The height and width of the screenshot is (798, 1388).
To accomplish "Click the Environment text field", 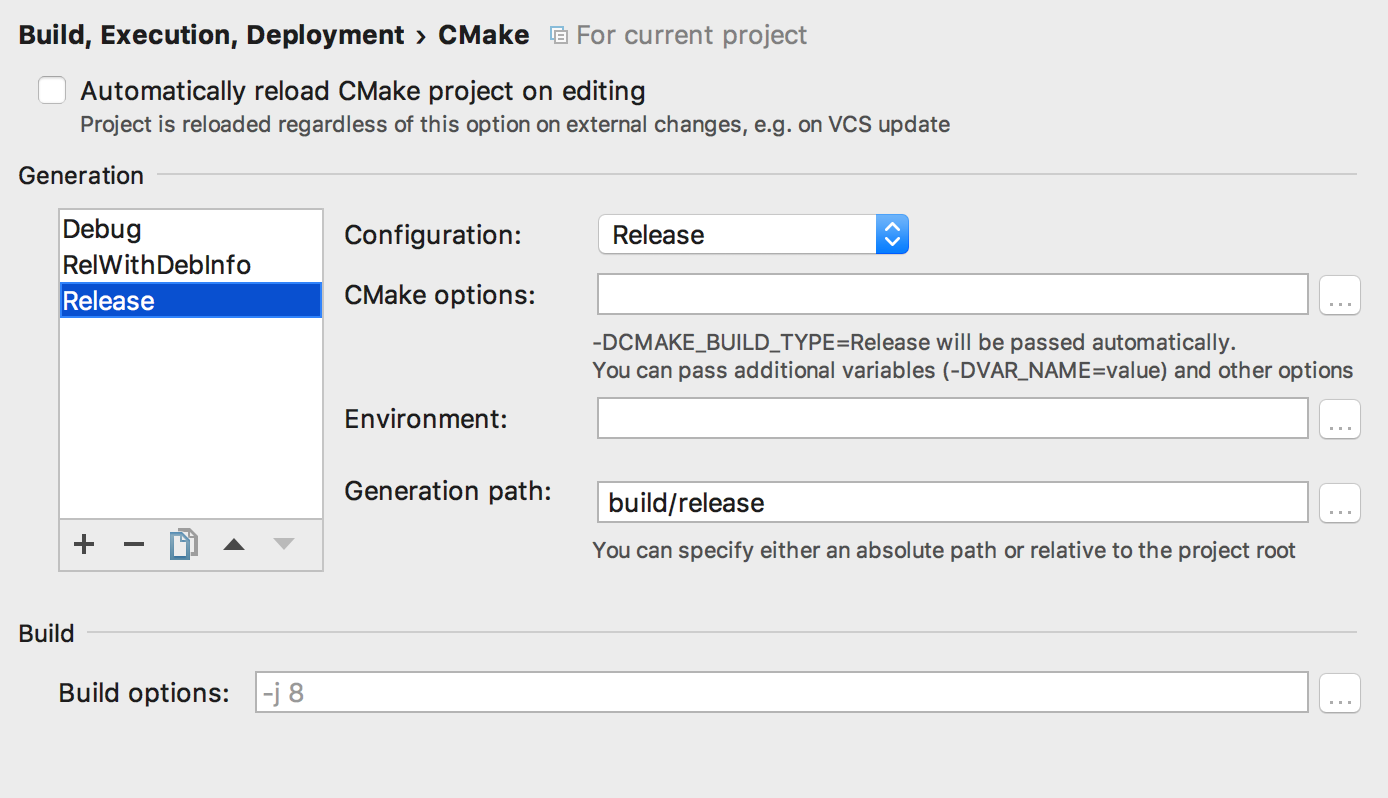I will [x=952, y=419].
